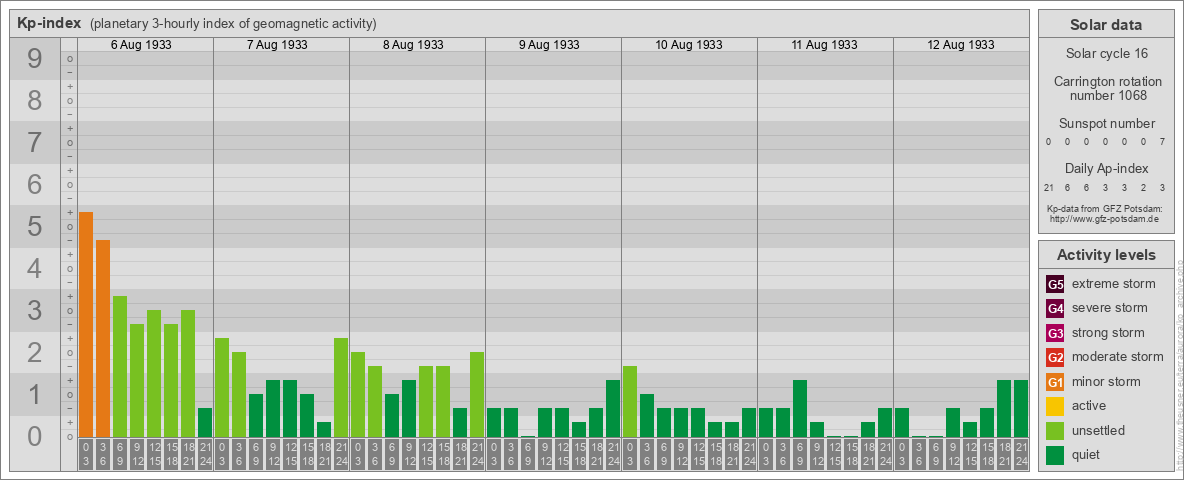Click the yellow 'active' legend swatch

click(x=1055, y=406)
